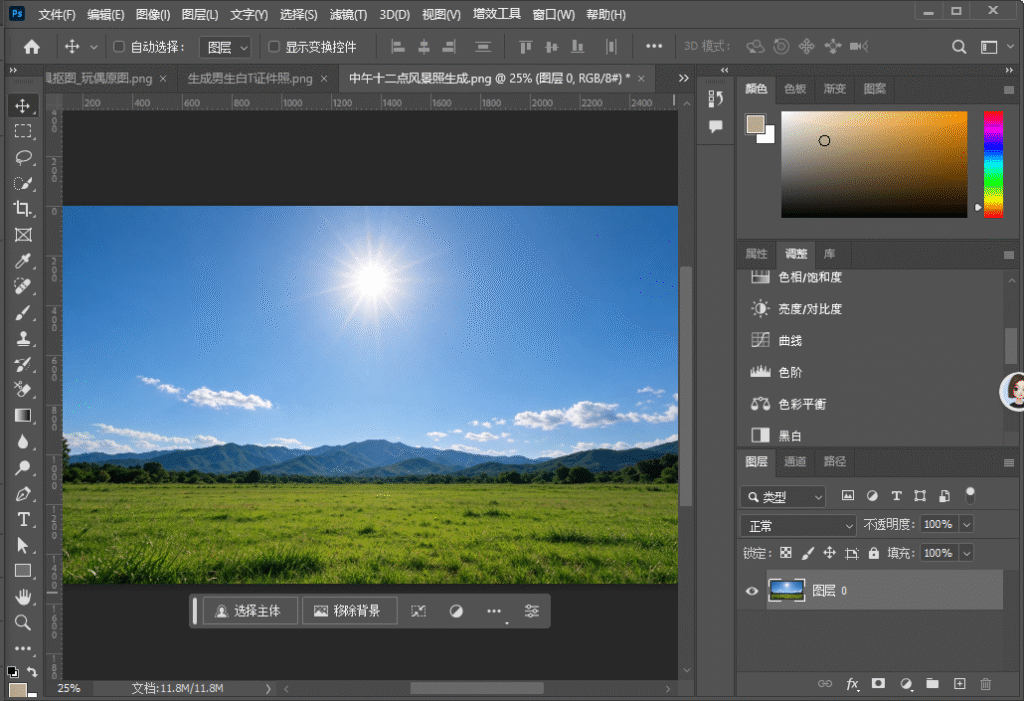Screen dimensions: 1024x701
Task: Toggle lock transparent pixels
Action: (x=786, y=553)
